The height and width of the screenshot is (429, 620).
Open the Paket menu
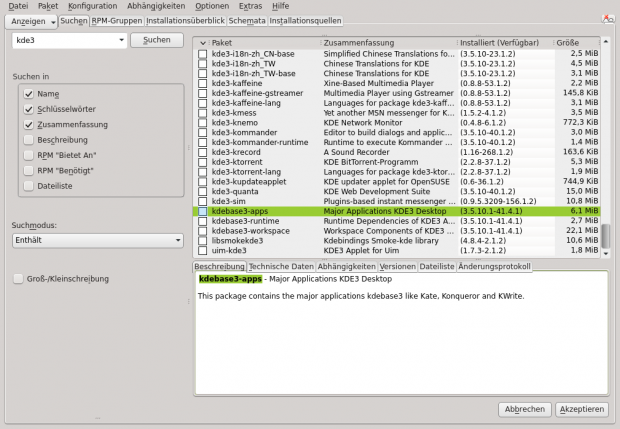tap(48, 6)
